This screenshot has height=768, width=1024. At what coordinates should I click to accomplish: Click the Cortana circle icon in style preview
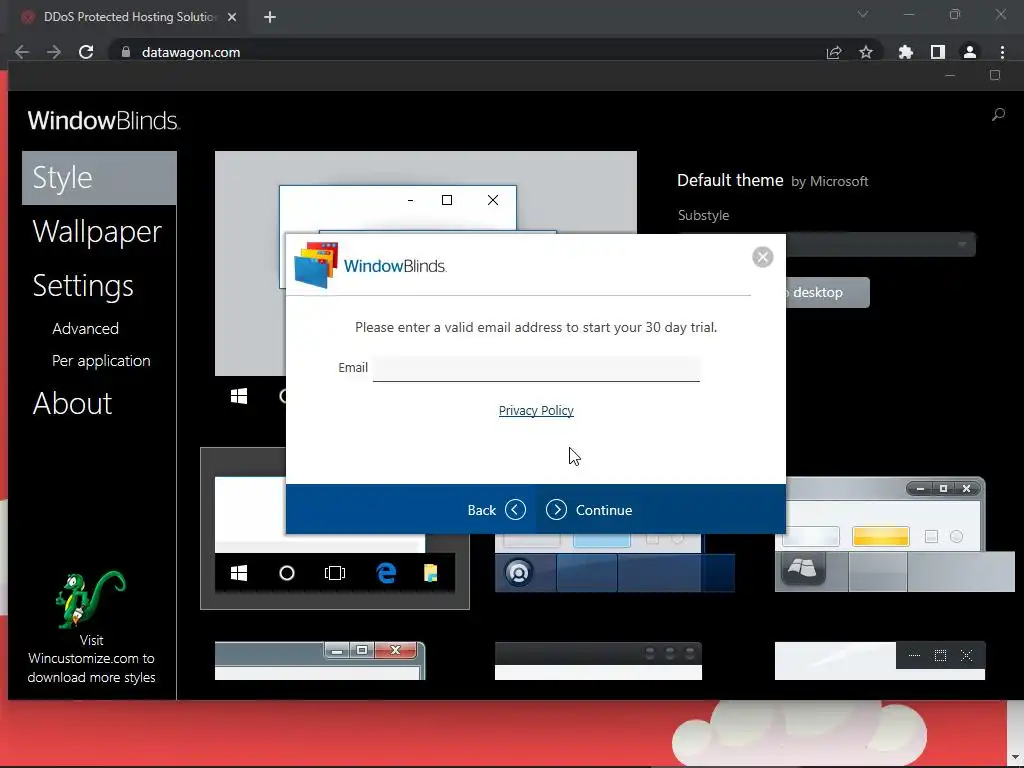pyautogui.click(x=287, y=573)
